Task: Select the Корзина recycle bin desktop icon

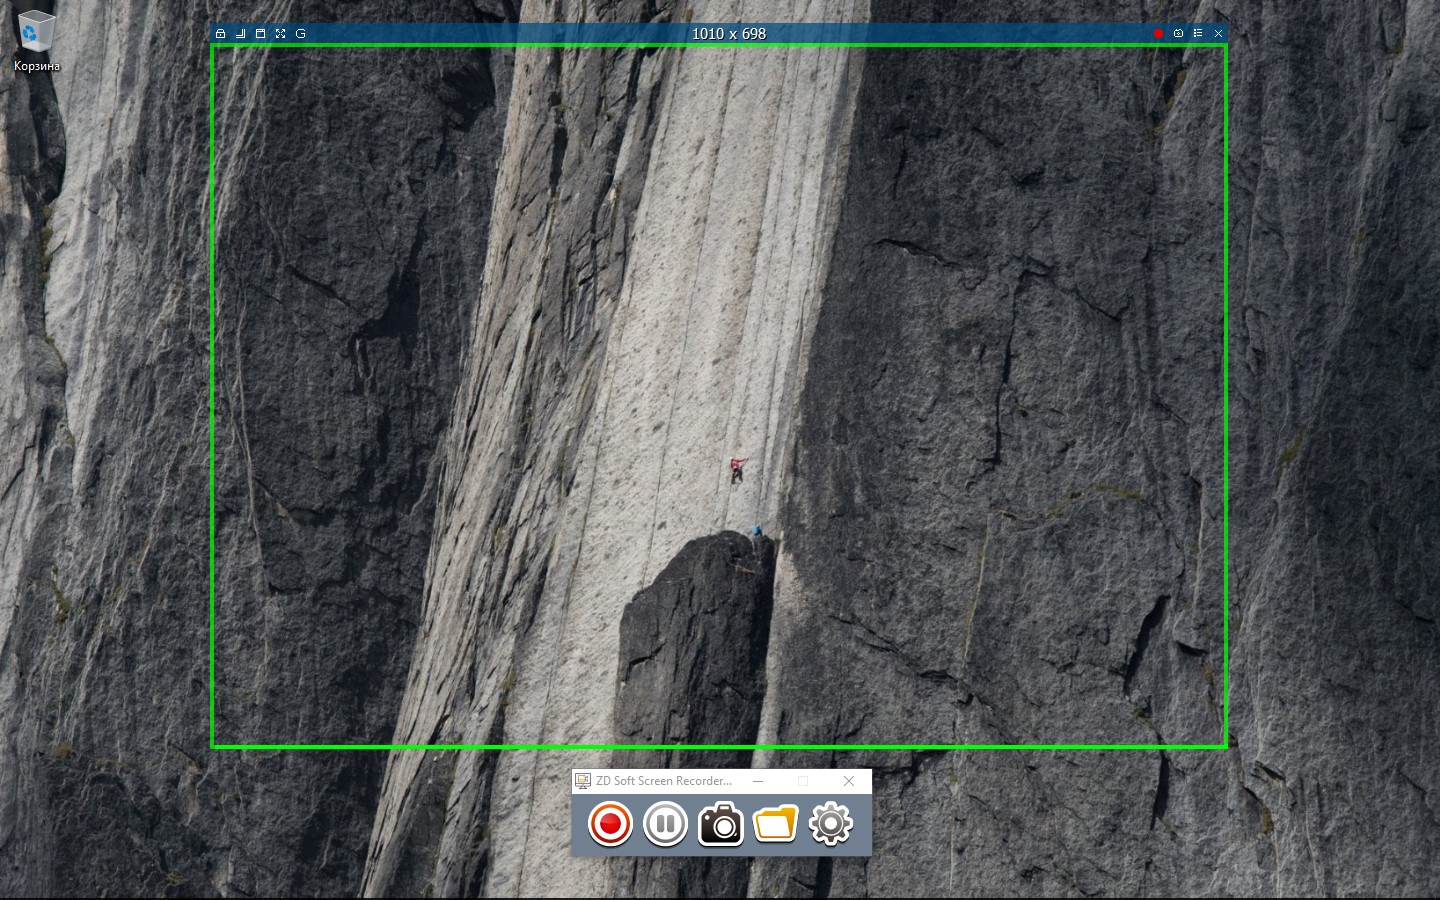Action: (36, 40)
